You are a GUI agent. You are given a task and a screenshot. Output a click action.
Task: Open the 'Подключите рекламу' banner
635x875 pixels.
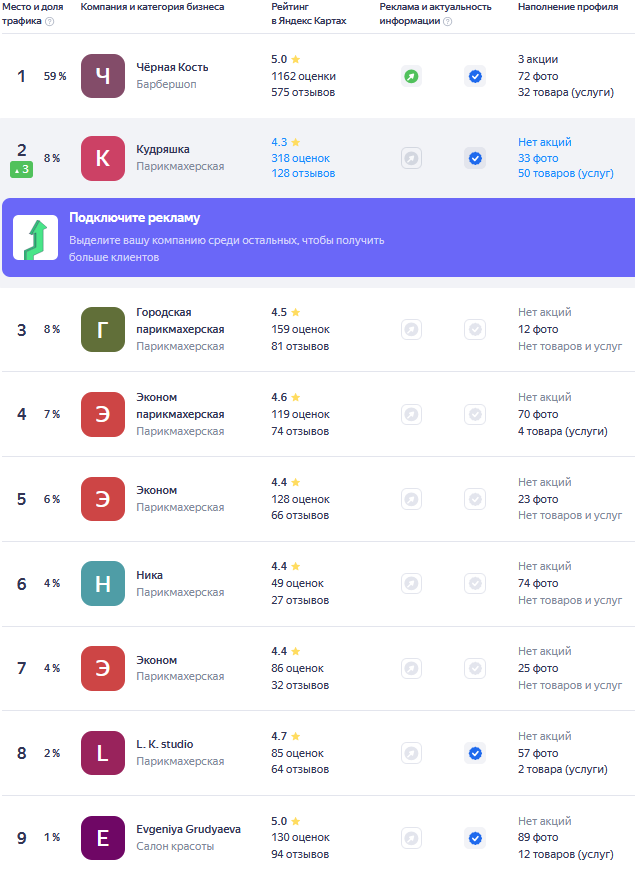tap(319, 238)
